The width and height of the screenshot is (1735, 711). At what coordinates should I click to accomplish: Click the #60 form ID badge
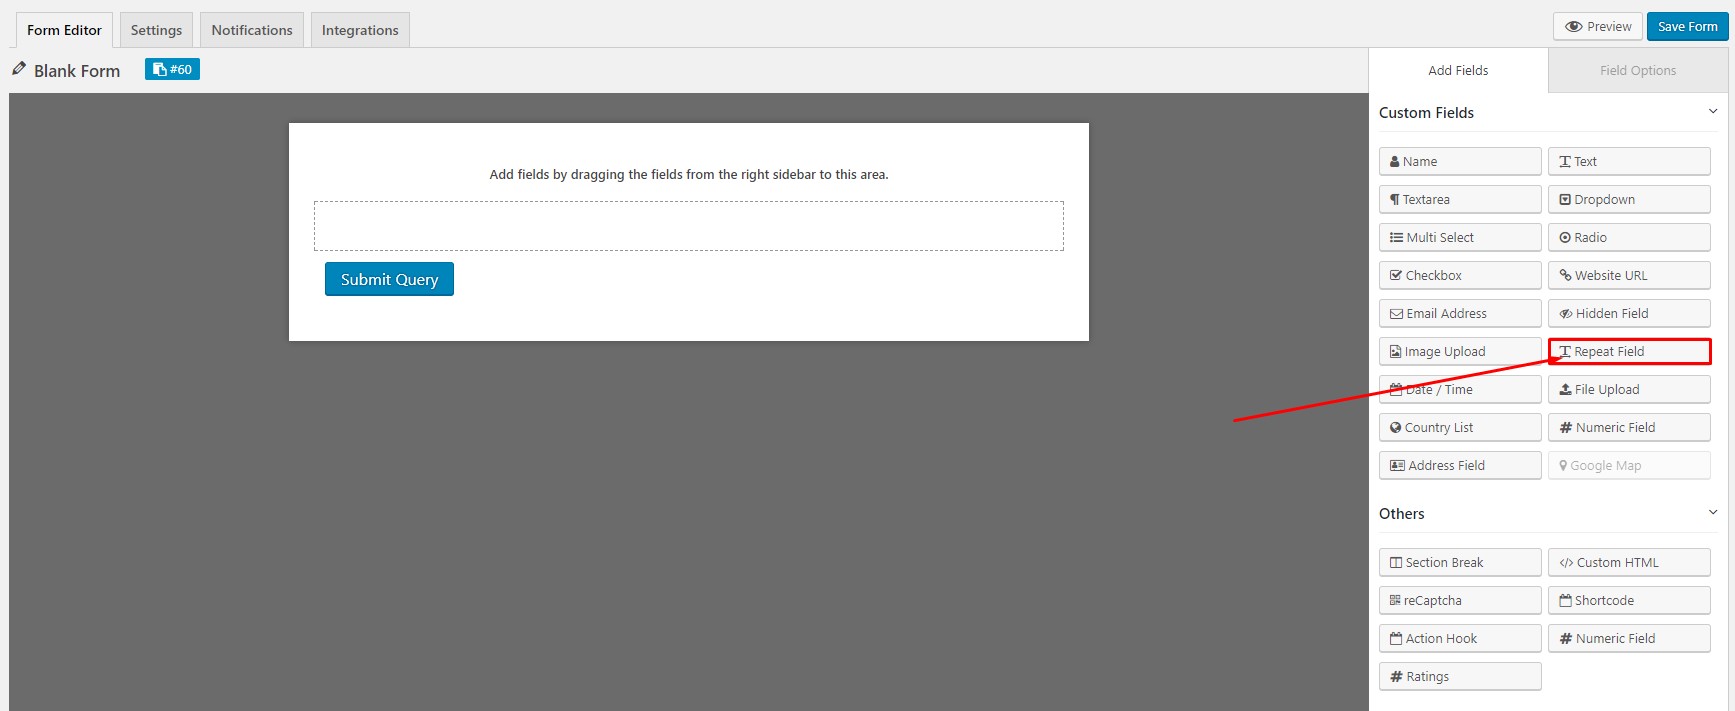(x=172, y=69)
